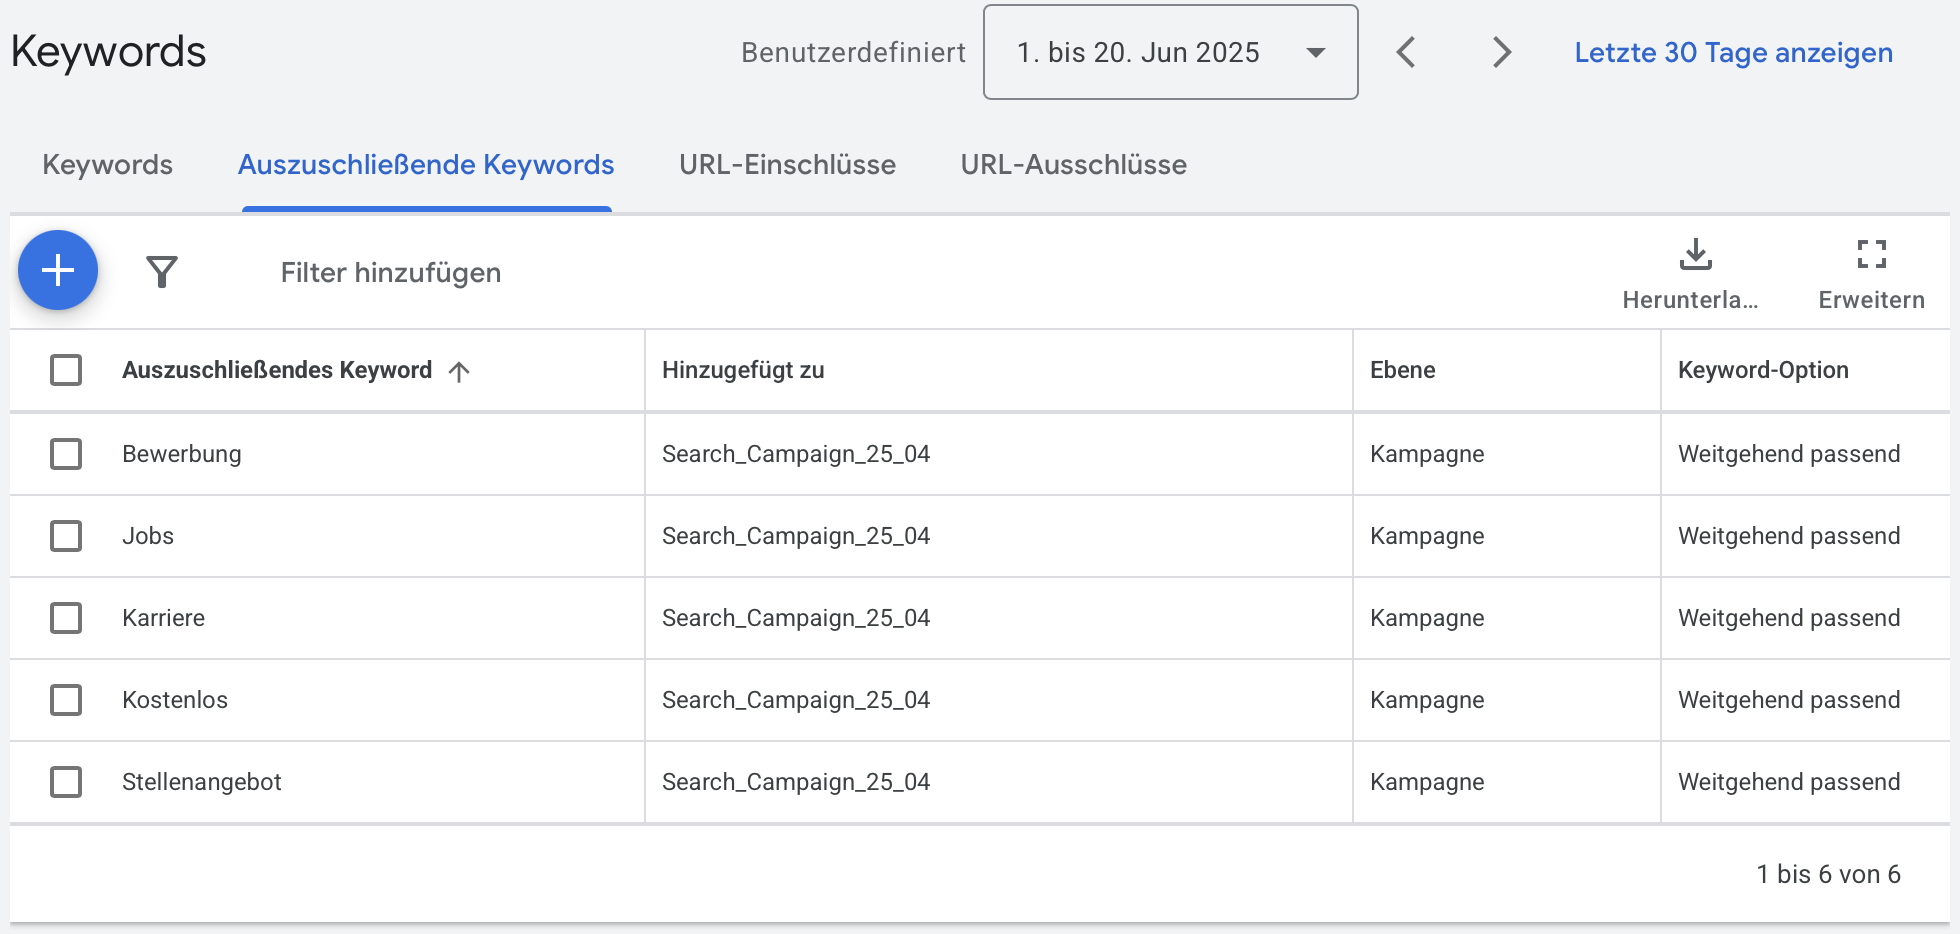Switch to the Keywords tab
Screen dimensions: 1960x934
coord(107,164)
